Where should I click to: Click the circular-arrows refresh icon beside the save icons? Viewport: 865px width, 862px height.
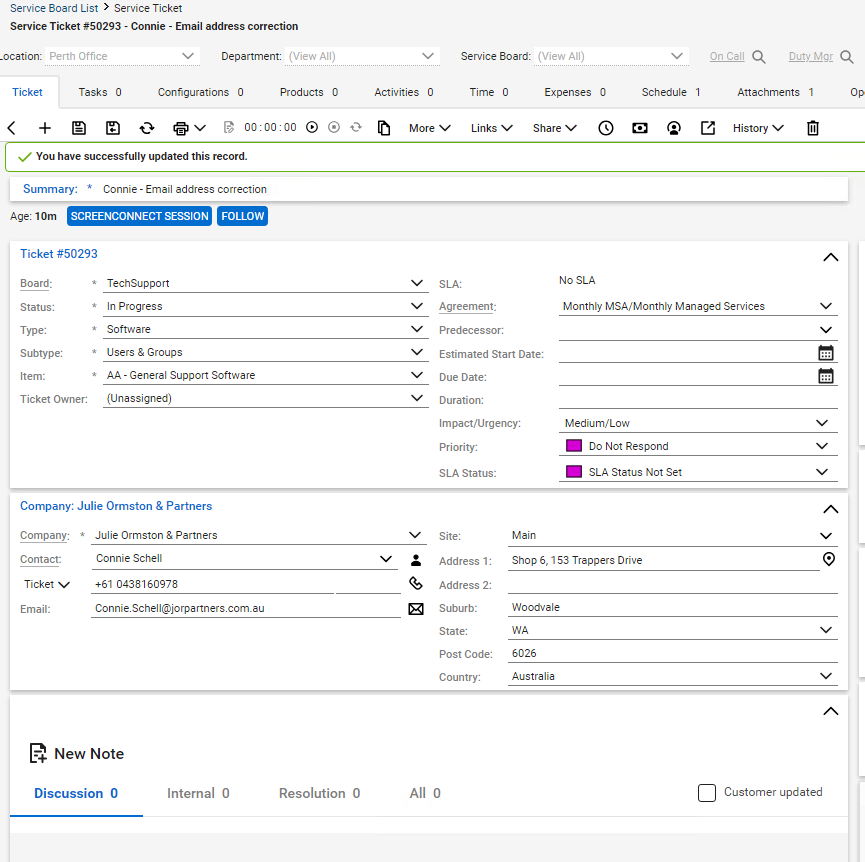147,128
